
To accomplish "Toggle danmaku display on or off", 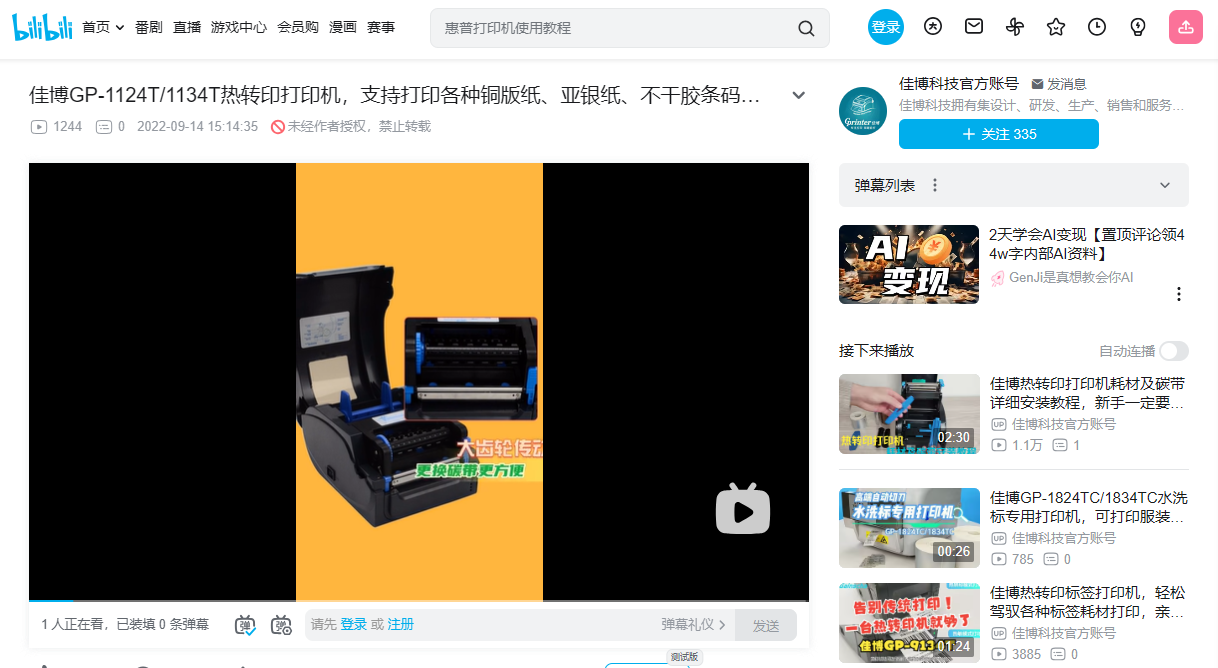I will (x=245, y=625).
